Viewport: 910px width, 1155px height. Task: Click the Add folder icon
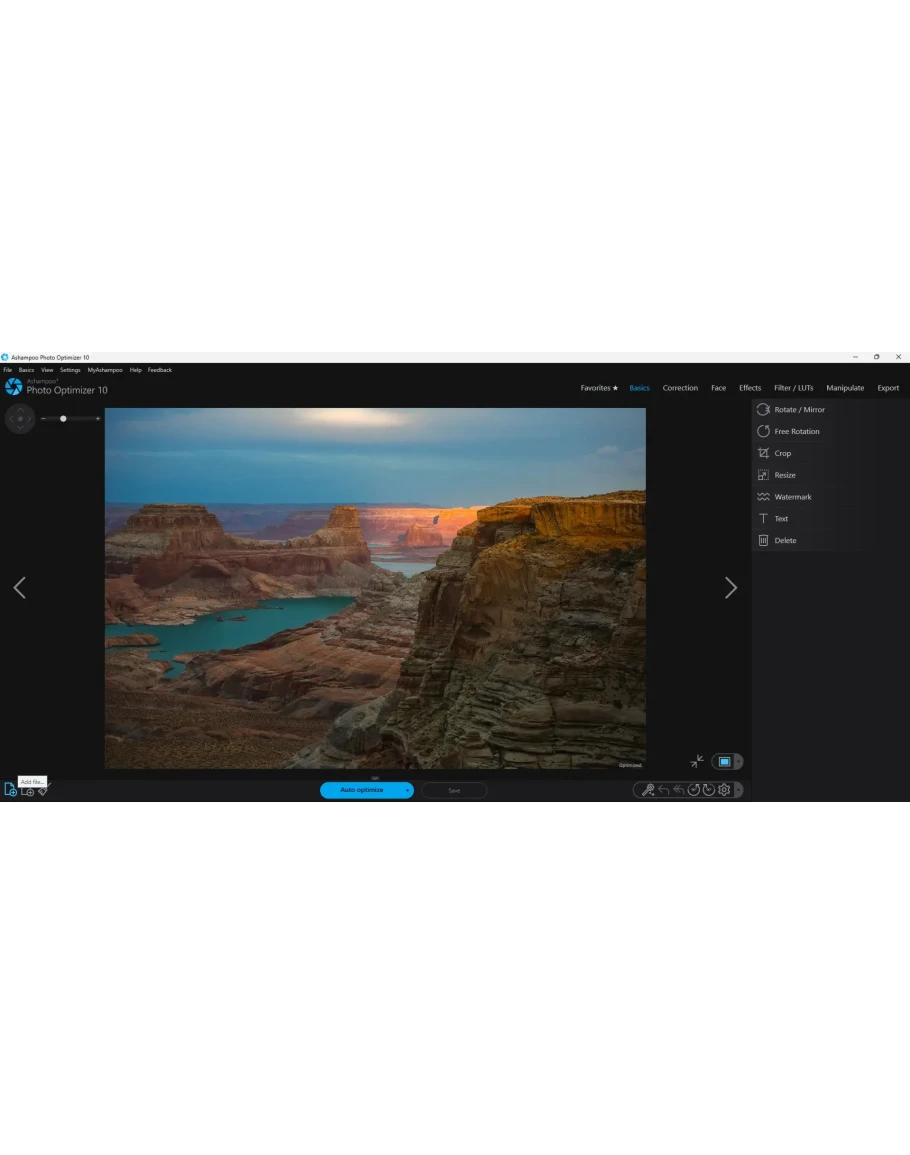click(27, 791)
